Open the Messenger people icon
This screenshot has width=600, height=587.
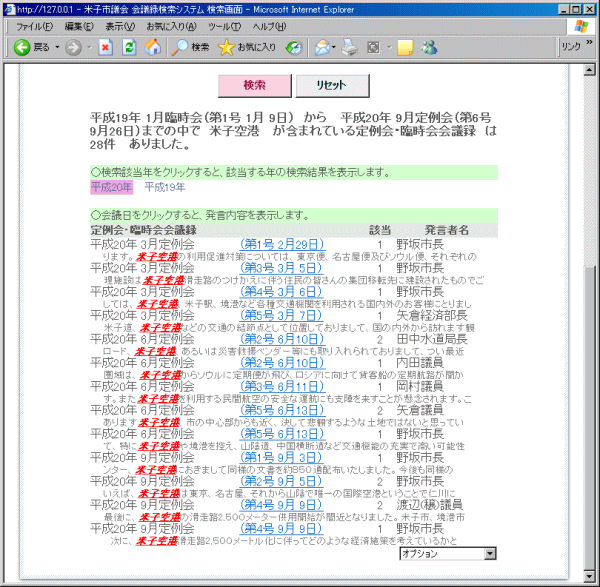click(429, 47)
